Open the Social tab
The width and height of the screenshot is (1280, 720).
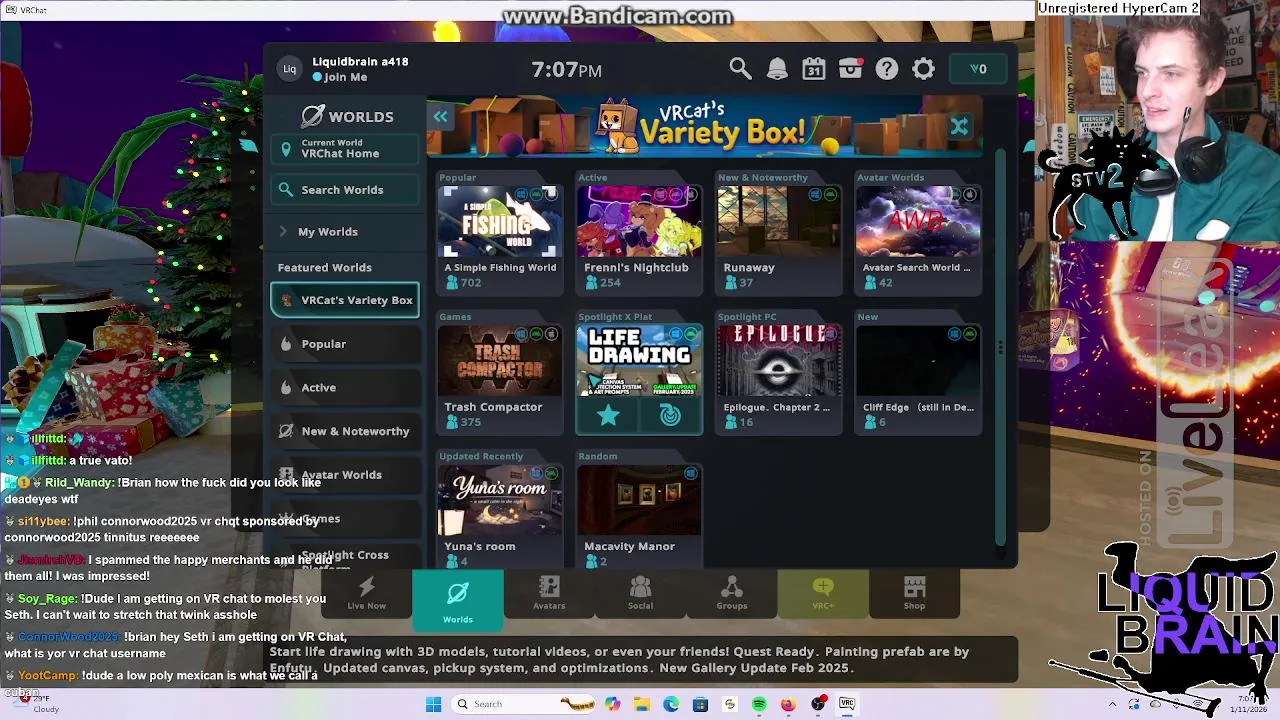pos(640,593)
